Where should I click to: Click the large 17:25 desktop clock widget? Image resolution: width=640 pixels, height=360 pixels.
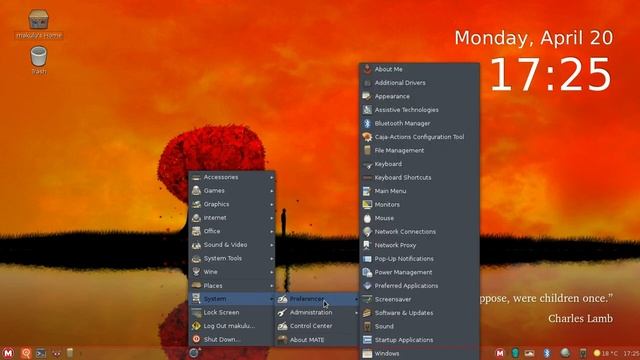(x=551, y=75)
